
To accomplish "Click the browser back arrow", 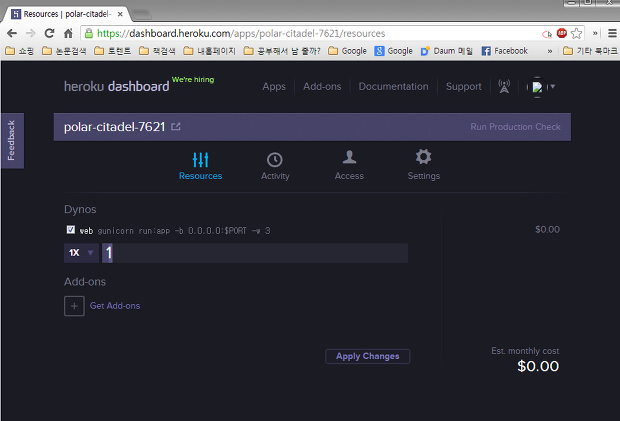I will (12, 33).
